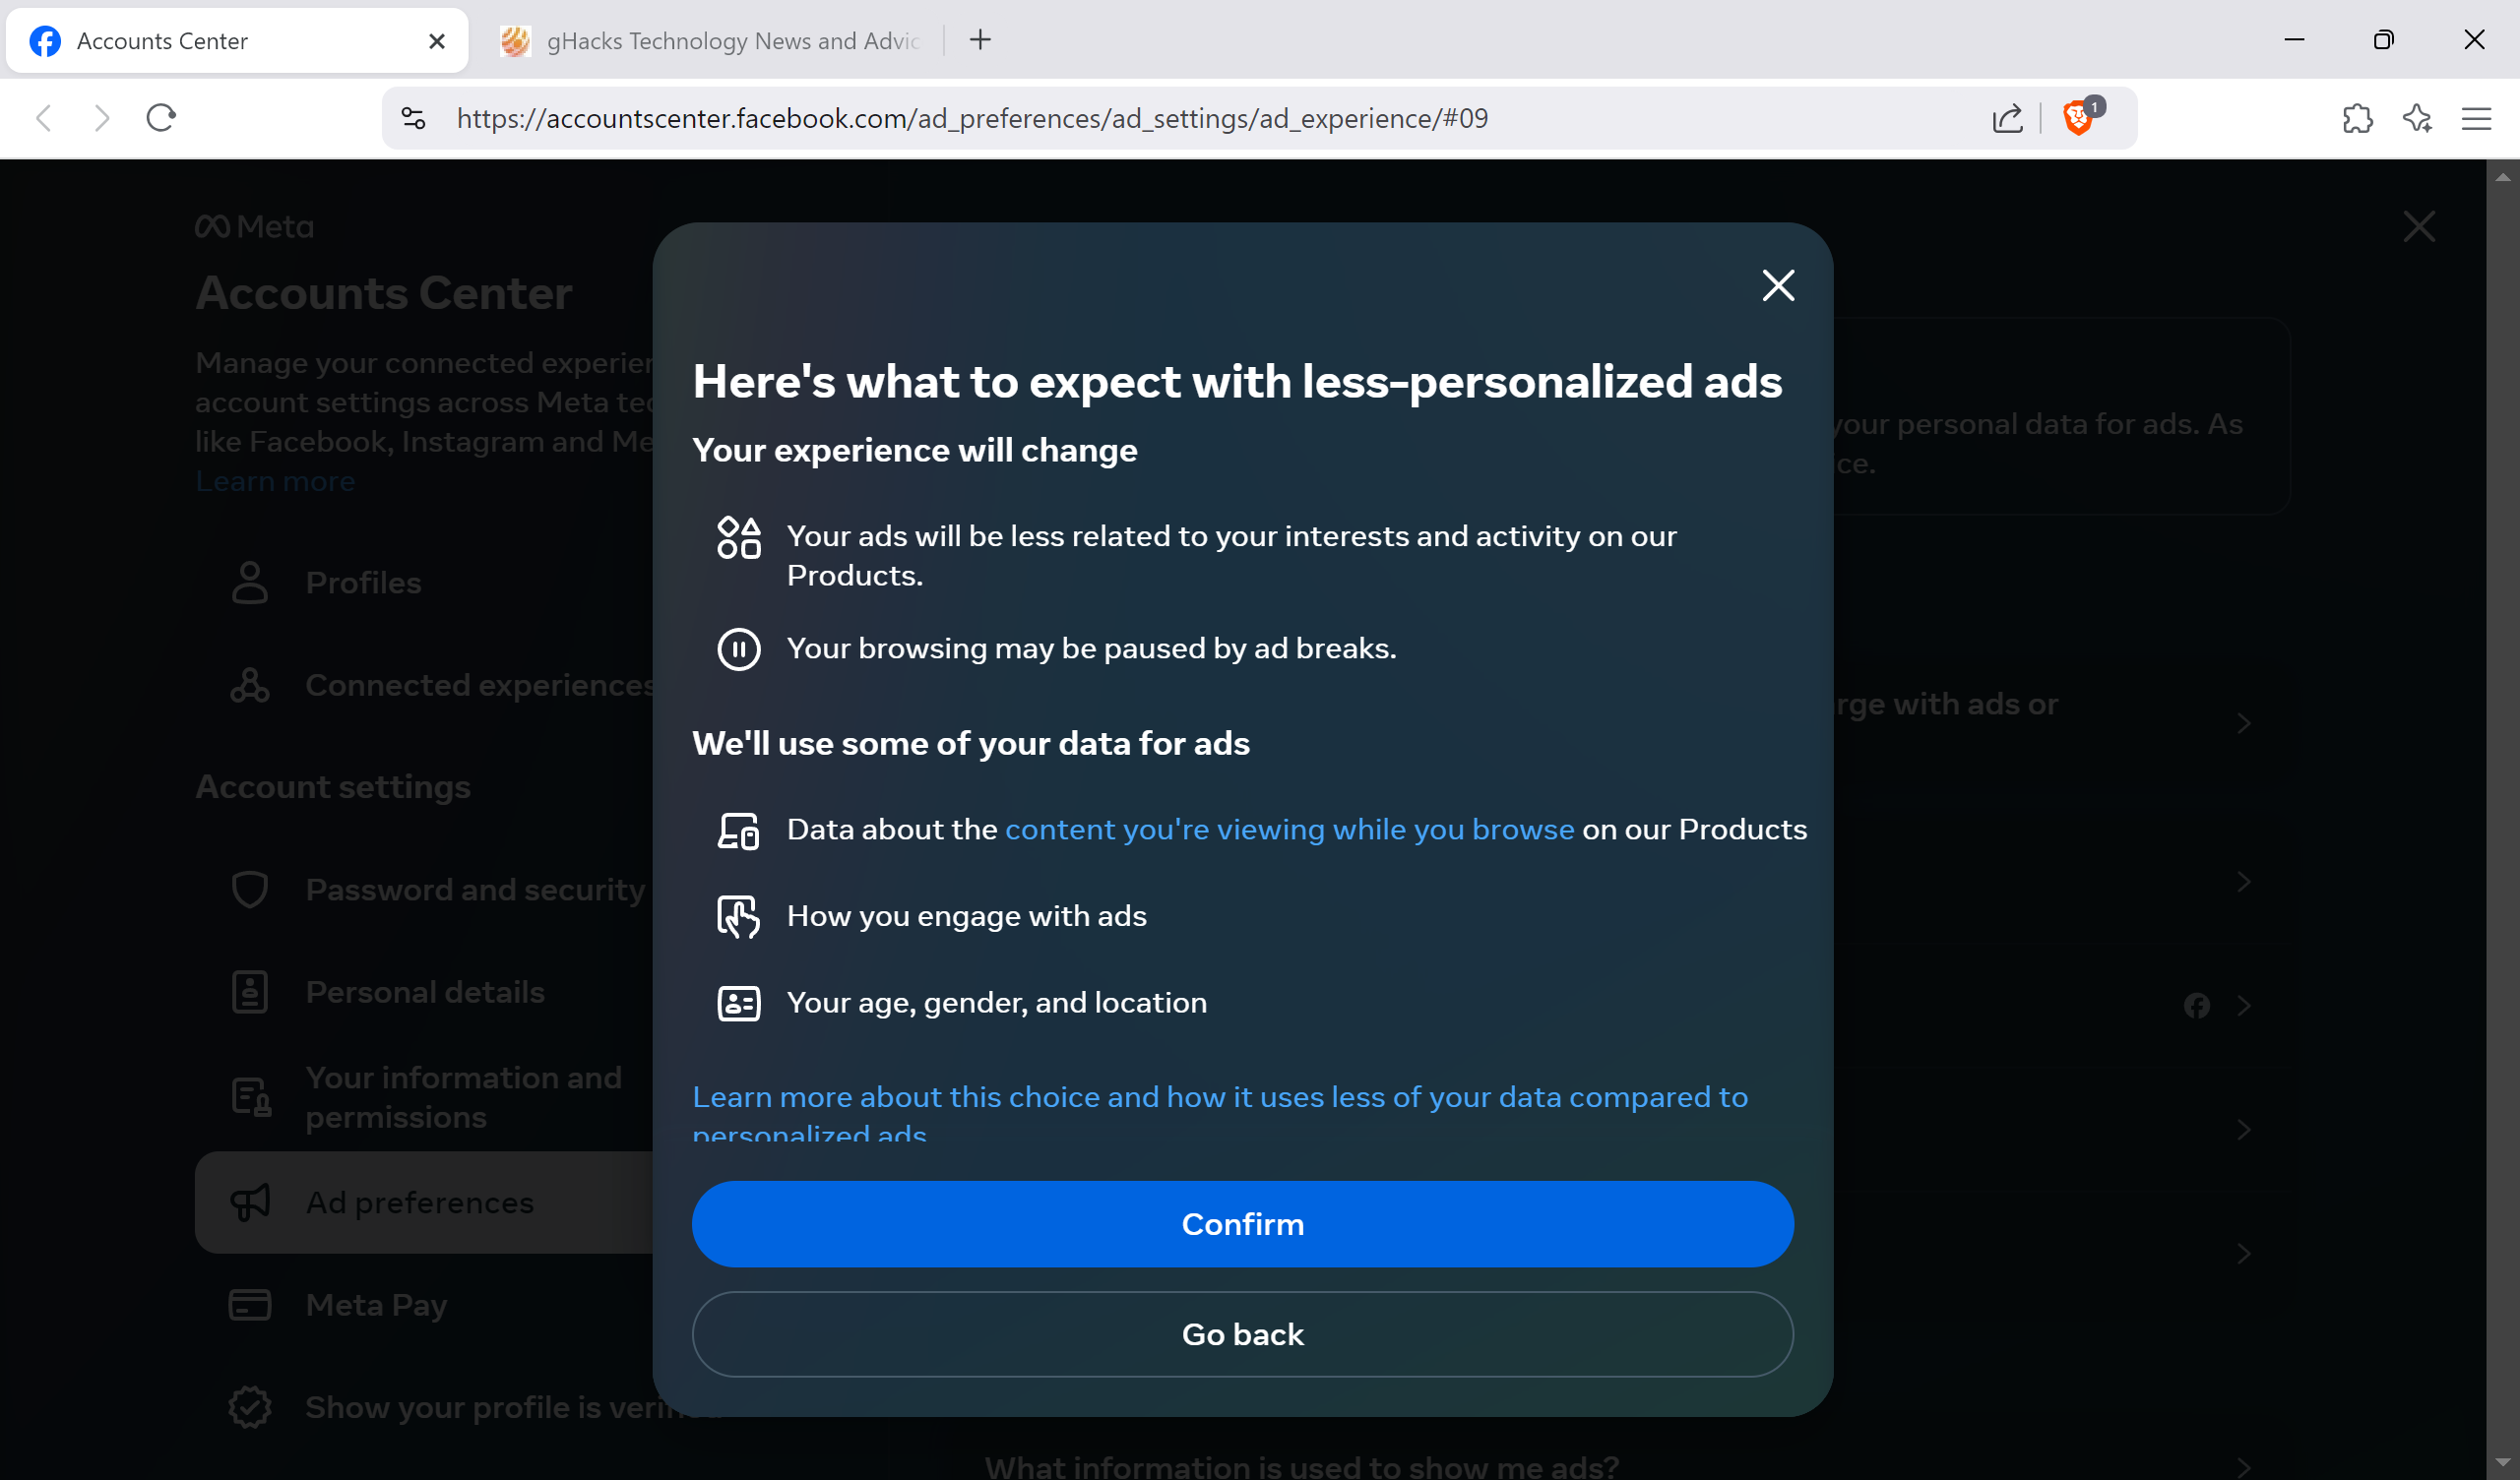Click the share page icon
The width and height of the screenshot is (2520, 1480).
click(x=2007, y=118)
